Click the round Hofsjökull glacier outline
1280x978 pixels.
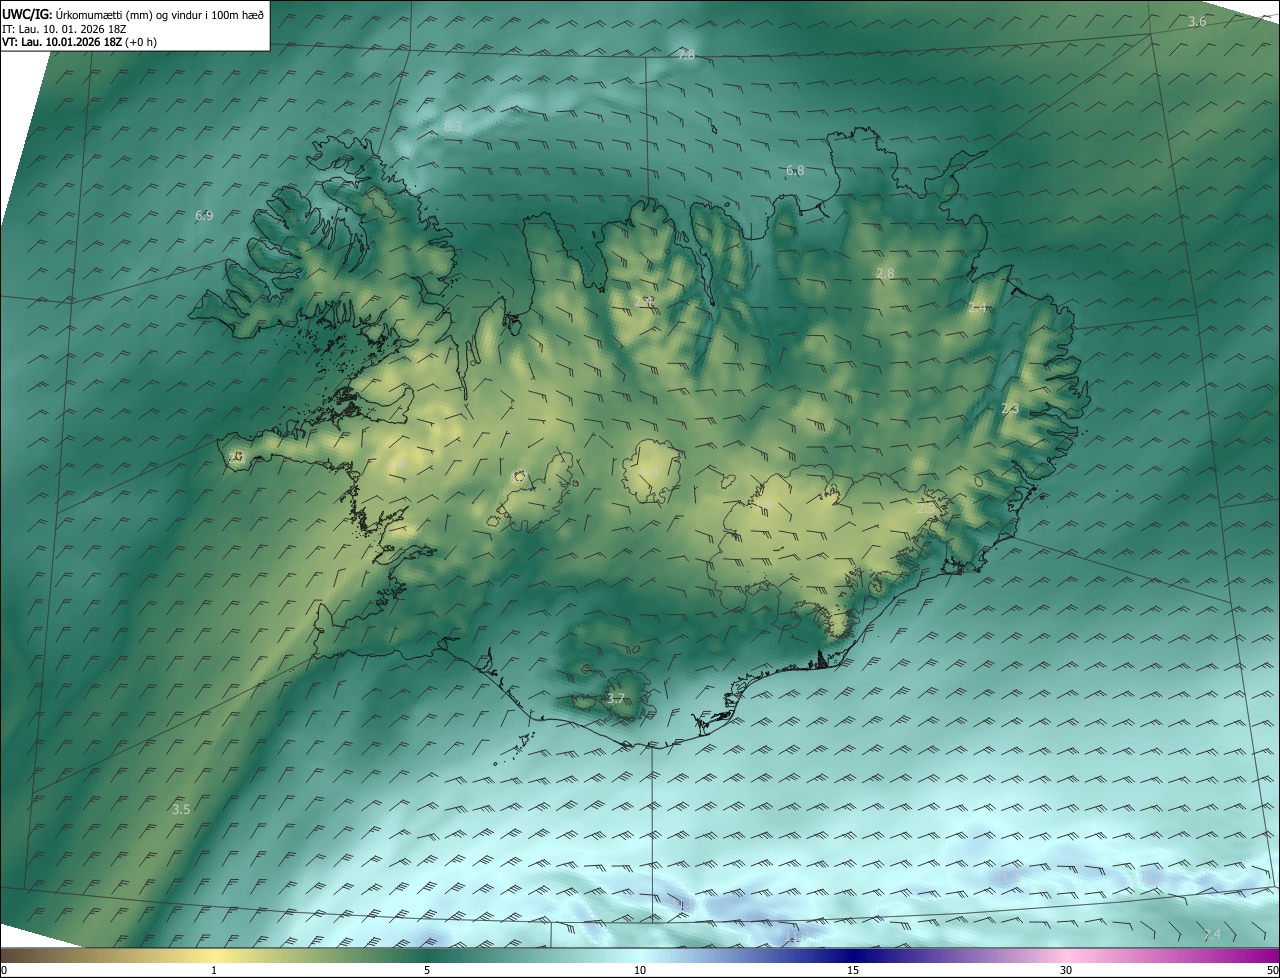pos(652,471)
